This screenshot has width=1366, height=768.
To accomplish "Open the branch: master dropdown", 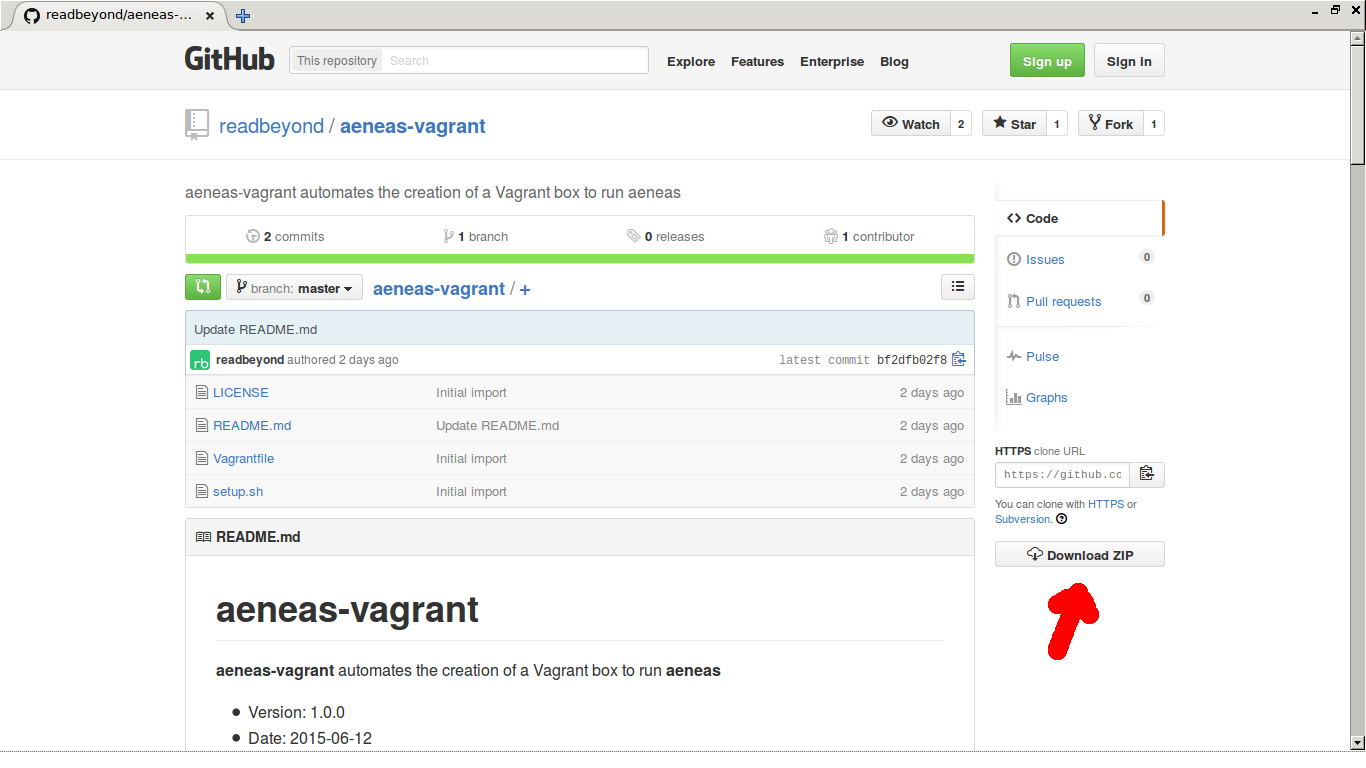I will (x=294, y=287).
